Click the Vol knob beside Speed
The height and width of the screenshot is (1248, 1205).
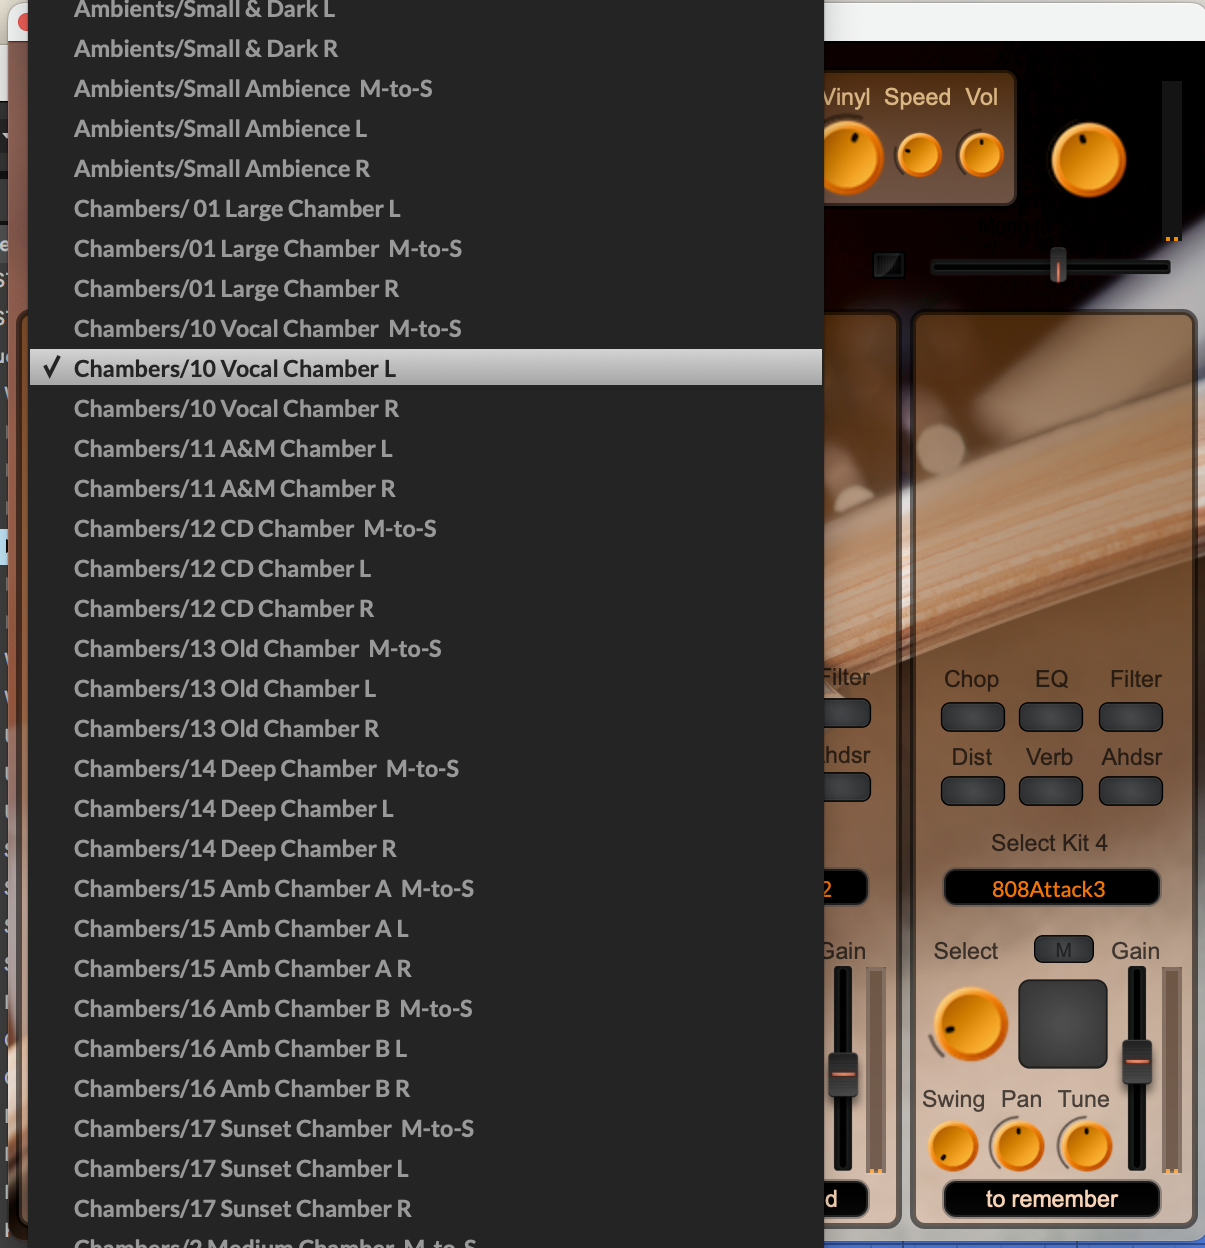click(981, 155)
